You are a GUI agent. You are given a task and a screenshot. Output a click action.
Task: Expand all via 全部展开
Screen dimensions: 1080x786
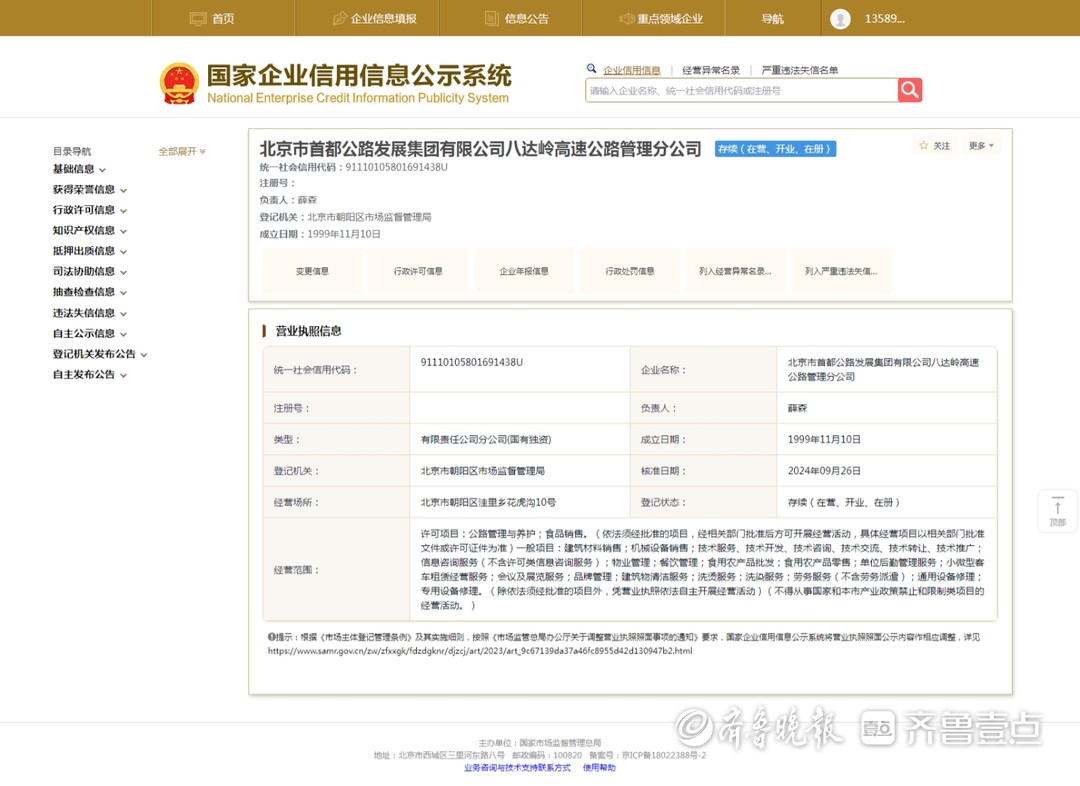point(182,151)
